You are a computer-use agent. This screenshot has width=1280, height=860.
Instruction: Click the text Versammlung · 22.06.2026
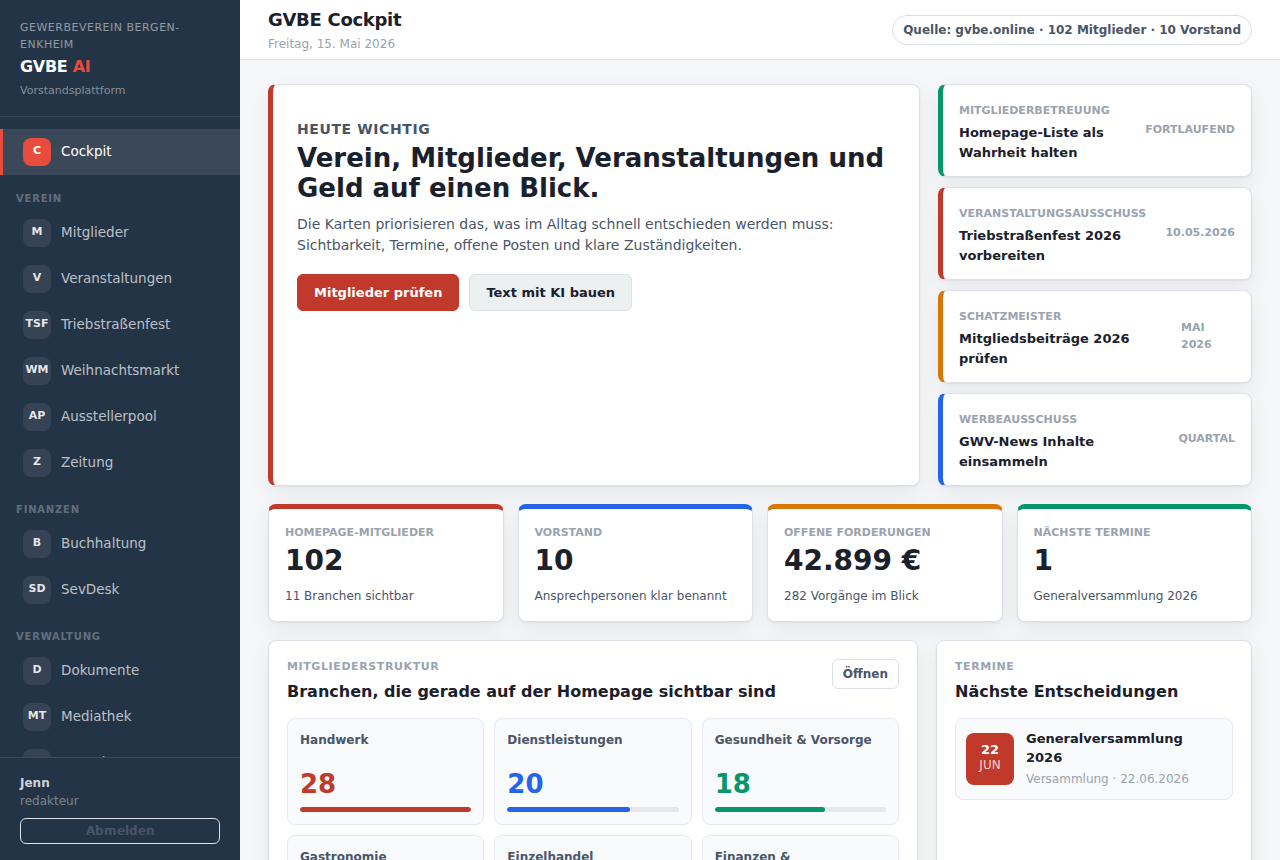[x=1107, y=779]
